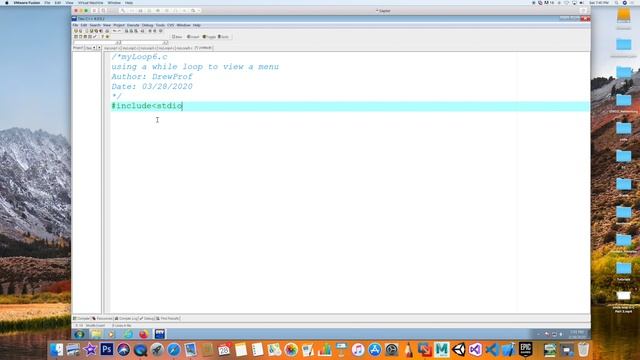Click the Dev-C++ taskbar button
The height and width of the screenshot is (360, 640).
[160, 334]
